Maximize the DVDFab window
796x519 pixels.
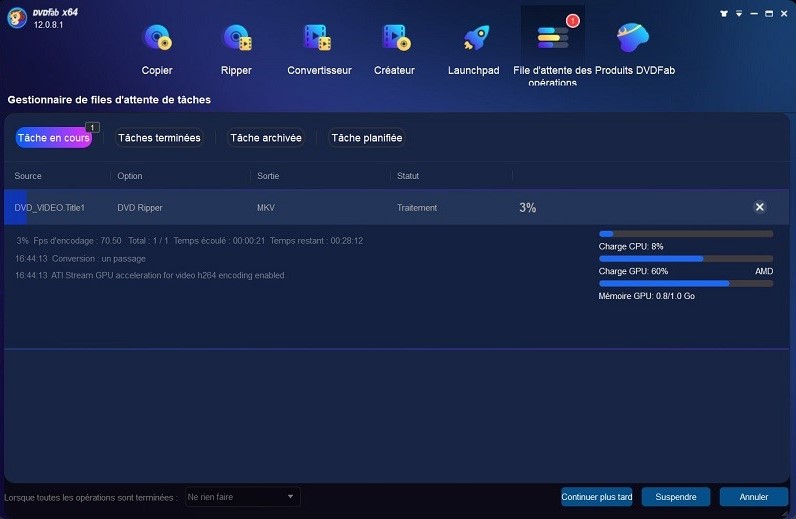pos(769,14)
